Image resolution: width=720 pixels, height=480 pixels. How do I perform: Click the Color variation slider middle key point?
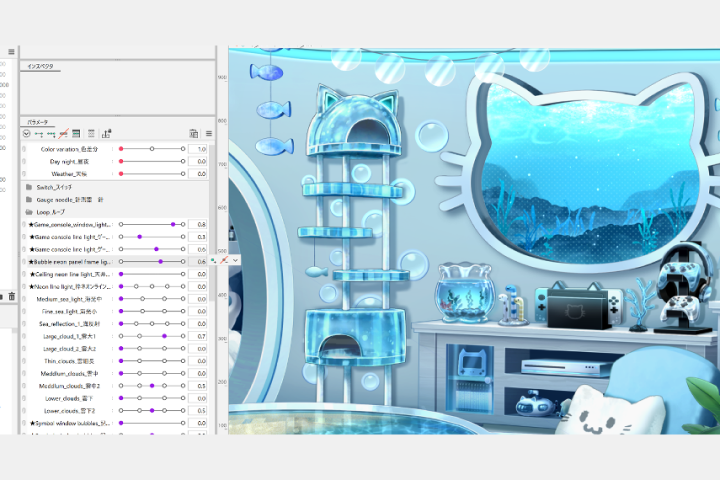(x=152, y=149)
